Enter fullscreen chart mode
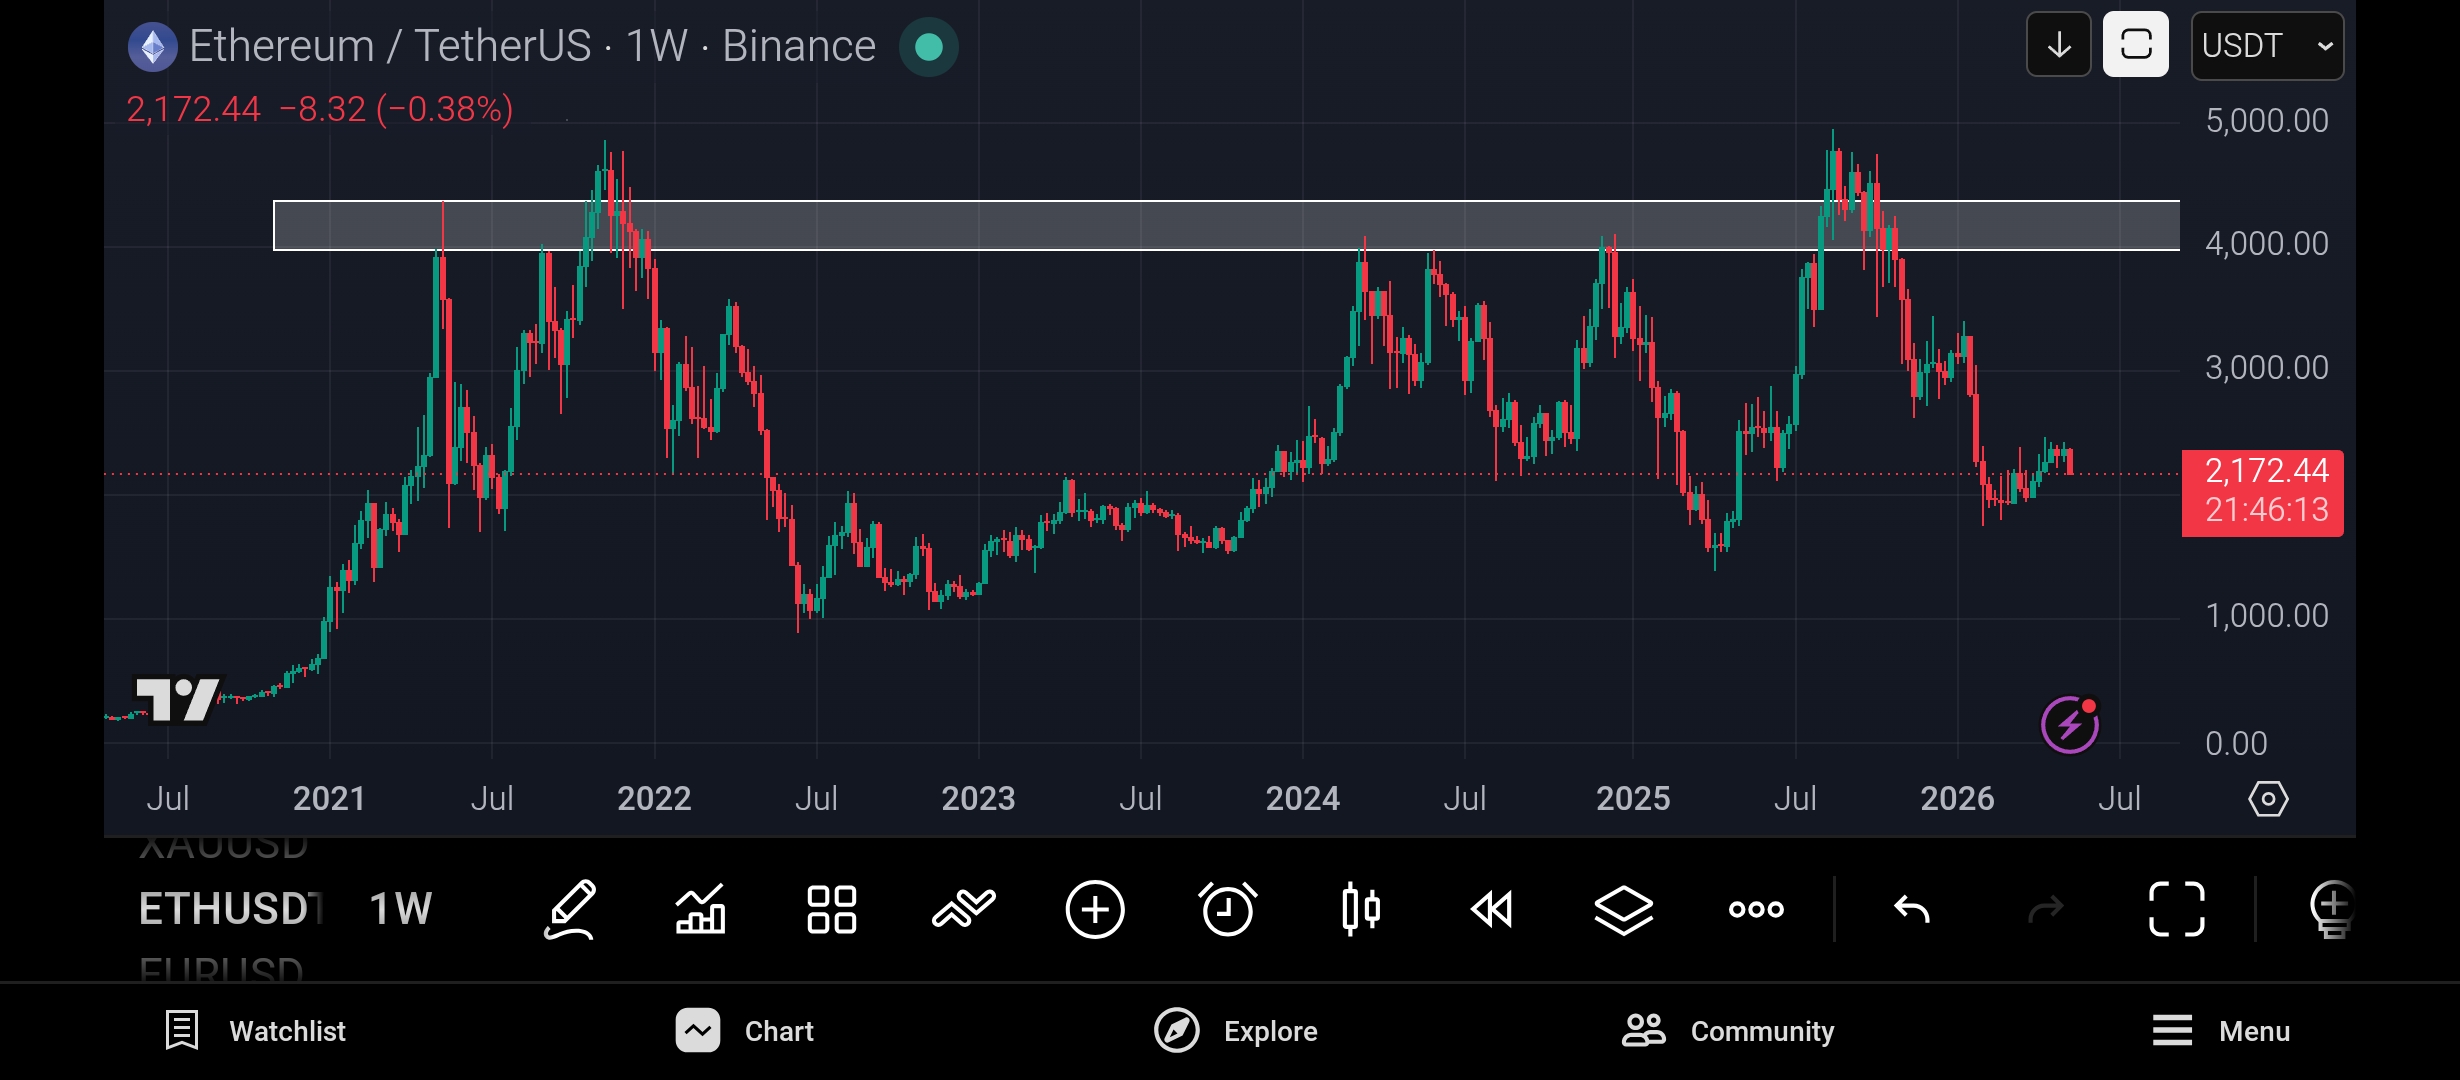The width and height of the screenshot is (2460, 1080). click(x=2177, y=909)
